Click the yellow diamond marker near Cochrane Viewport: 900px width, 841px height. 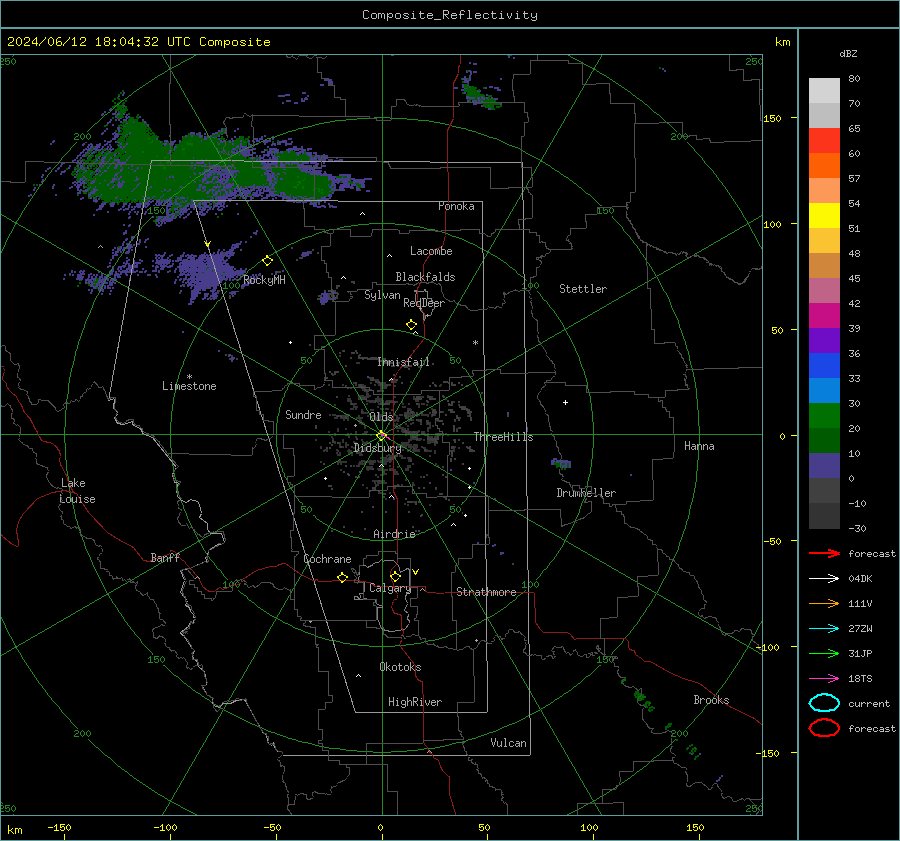pos(342,578)
